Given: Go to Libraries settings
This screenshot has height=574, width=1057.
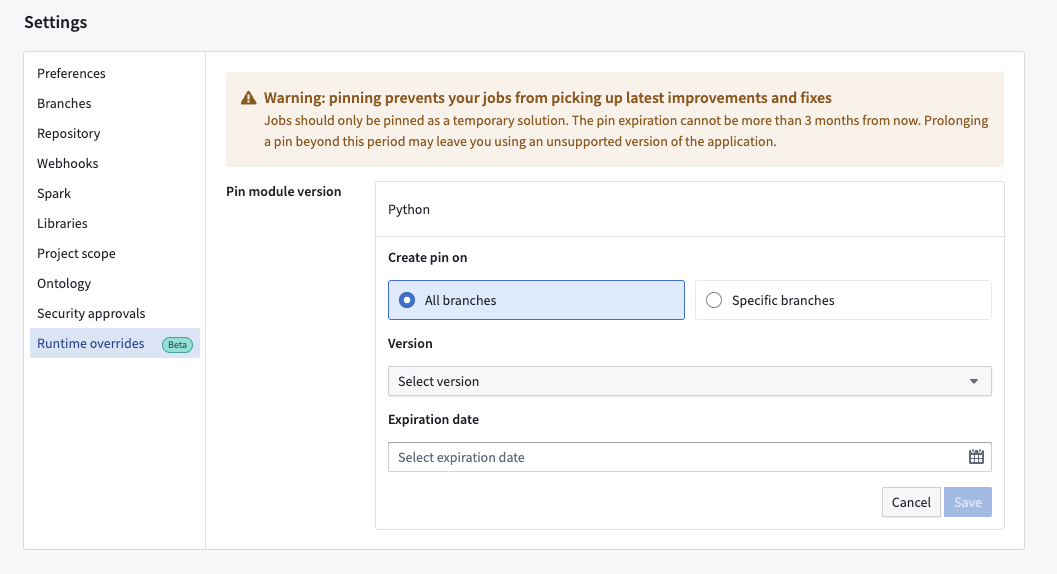Looking at the screenshot, I should pos(62,223).
